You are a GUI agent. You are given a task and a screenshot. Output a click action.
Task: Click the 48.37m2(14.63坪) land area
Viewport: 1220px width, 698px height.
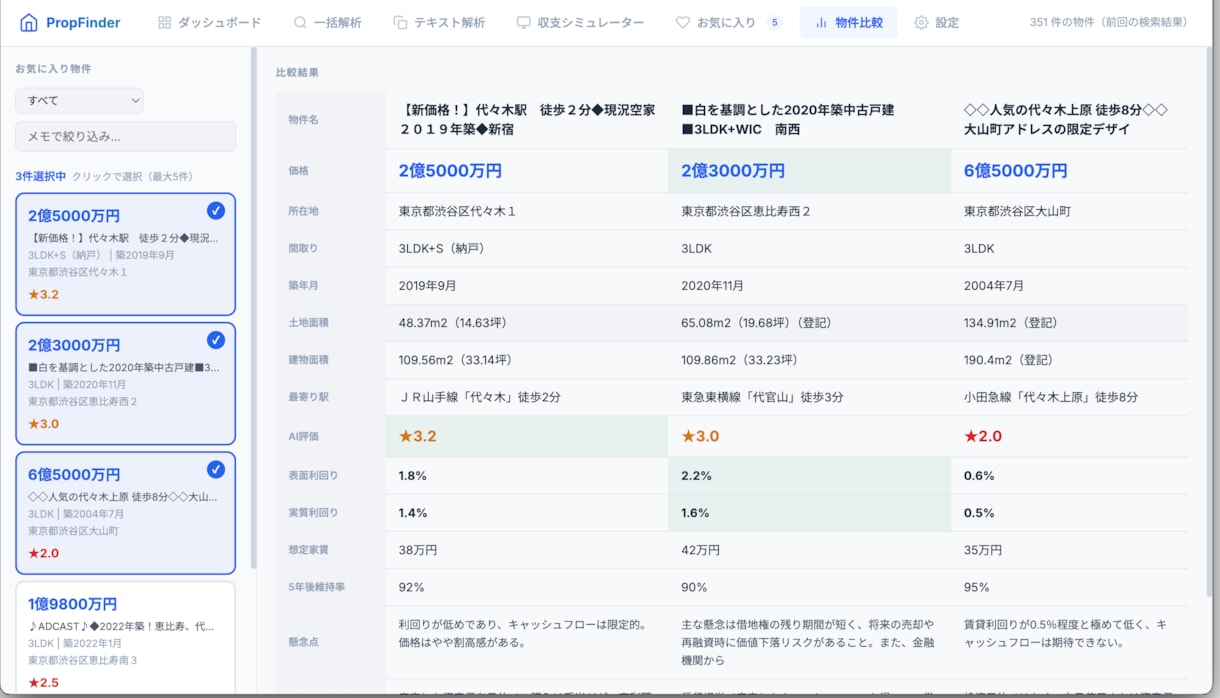(x=455, y=323)
